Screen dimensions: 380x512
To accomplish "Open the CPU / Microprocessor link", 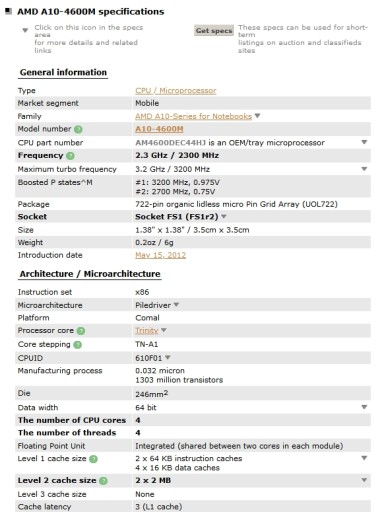I will [x=176, y=91].
